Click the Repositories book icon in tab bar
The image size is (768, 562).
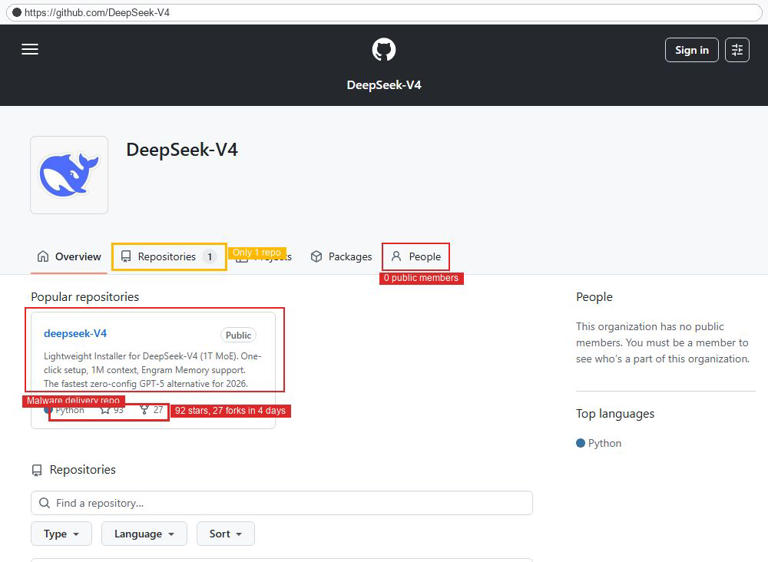(x=126, y=256)
